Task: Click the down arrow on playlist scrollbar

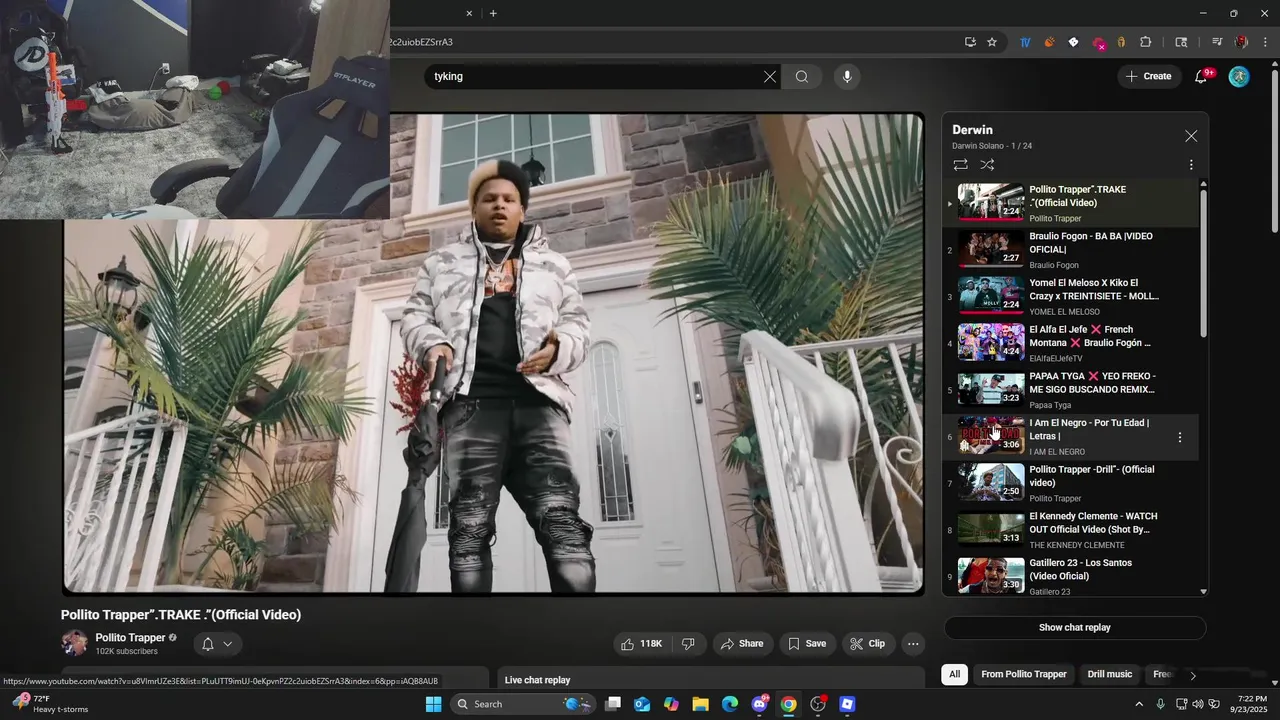Action: (x=1203, y=592)
